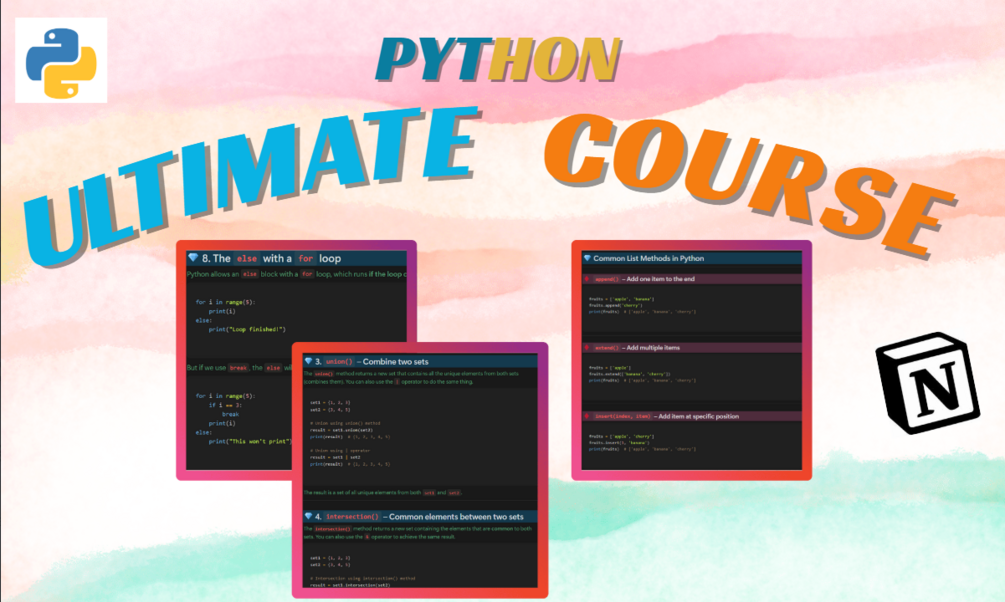
Task: Click the diamond icon beside "3. union()"
Action: coord(308,362)
